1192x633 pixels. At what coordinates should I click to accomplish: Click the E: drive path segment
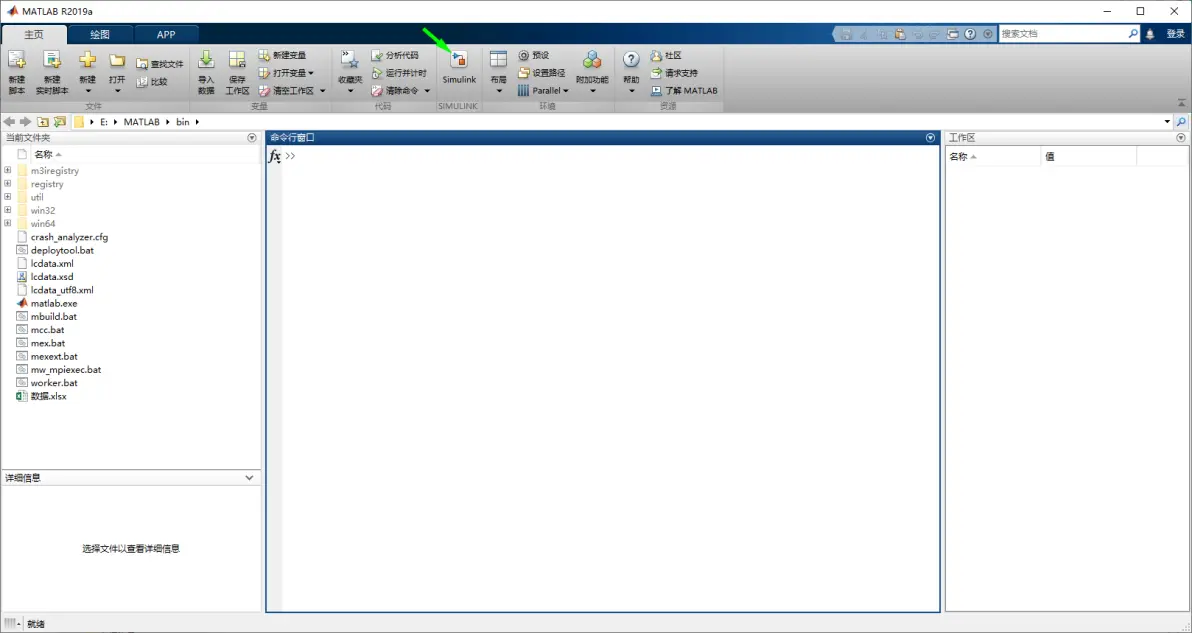104,122
